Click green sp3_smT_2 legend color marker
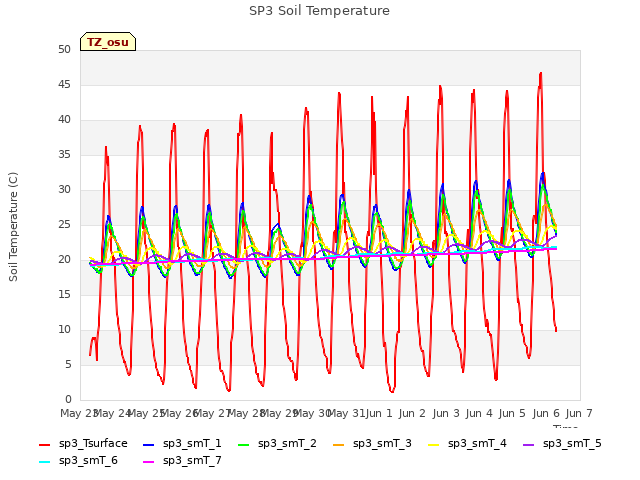 click(244, 444)
